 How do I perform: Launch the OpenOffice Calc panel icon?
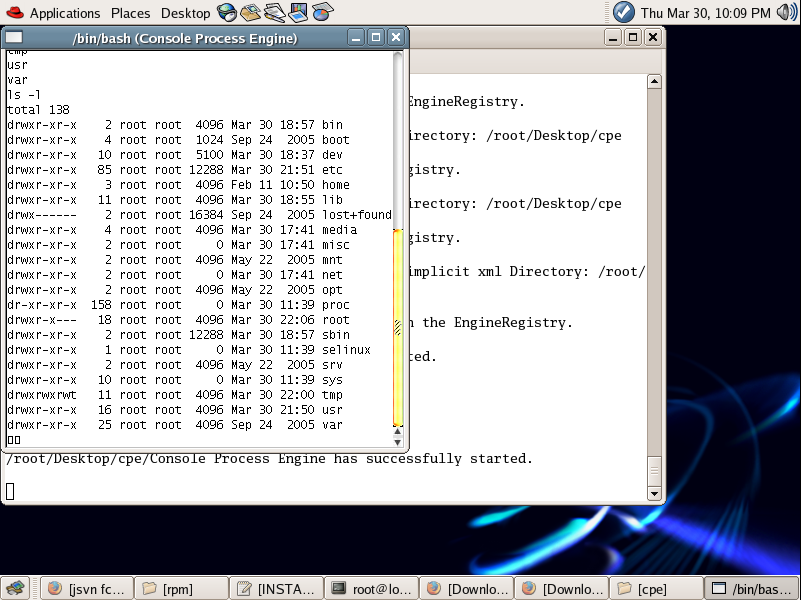(x=322, y=13)
